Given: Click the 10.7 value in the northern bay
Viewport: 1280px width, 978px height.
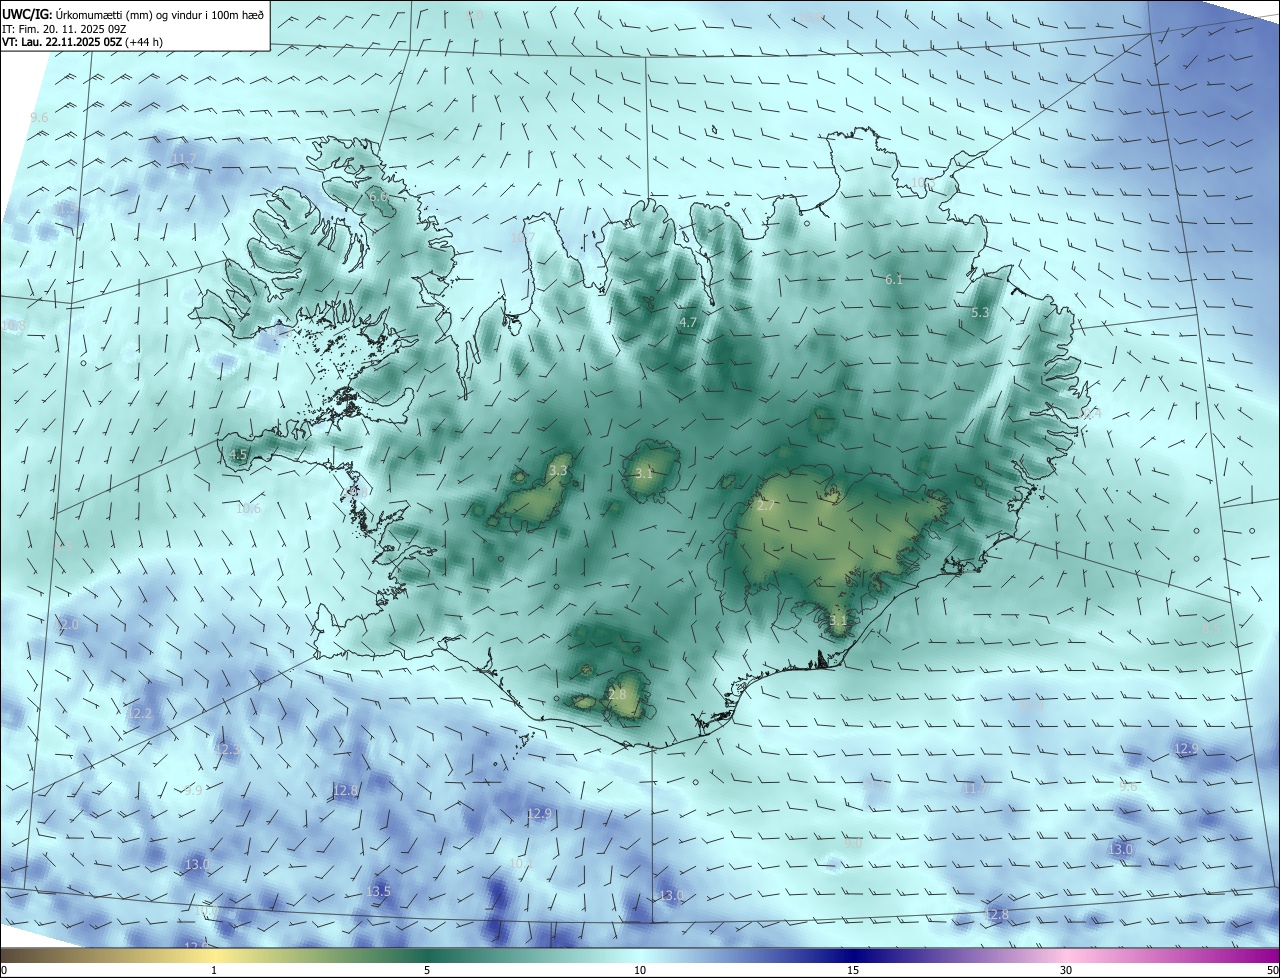Looking at the screenshot, I should click(523, 238).
